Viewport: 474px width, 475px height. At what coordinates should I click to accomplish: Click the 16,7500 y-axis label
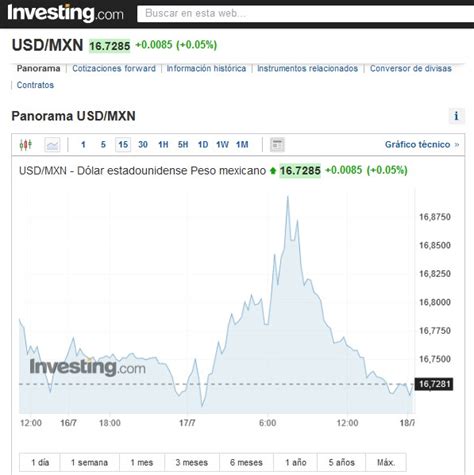(435, 359)
